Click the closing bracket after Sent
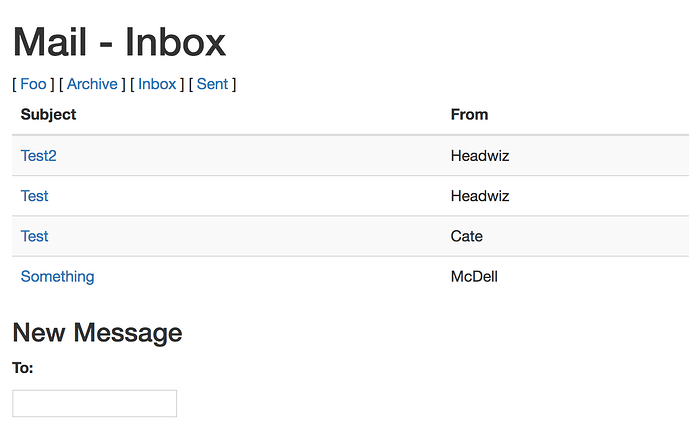Image resolution: width=689 pixels, height=422 pixels. pos(234,84)
